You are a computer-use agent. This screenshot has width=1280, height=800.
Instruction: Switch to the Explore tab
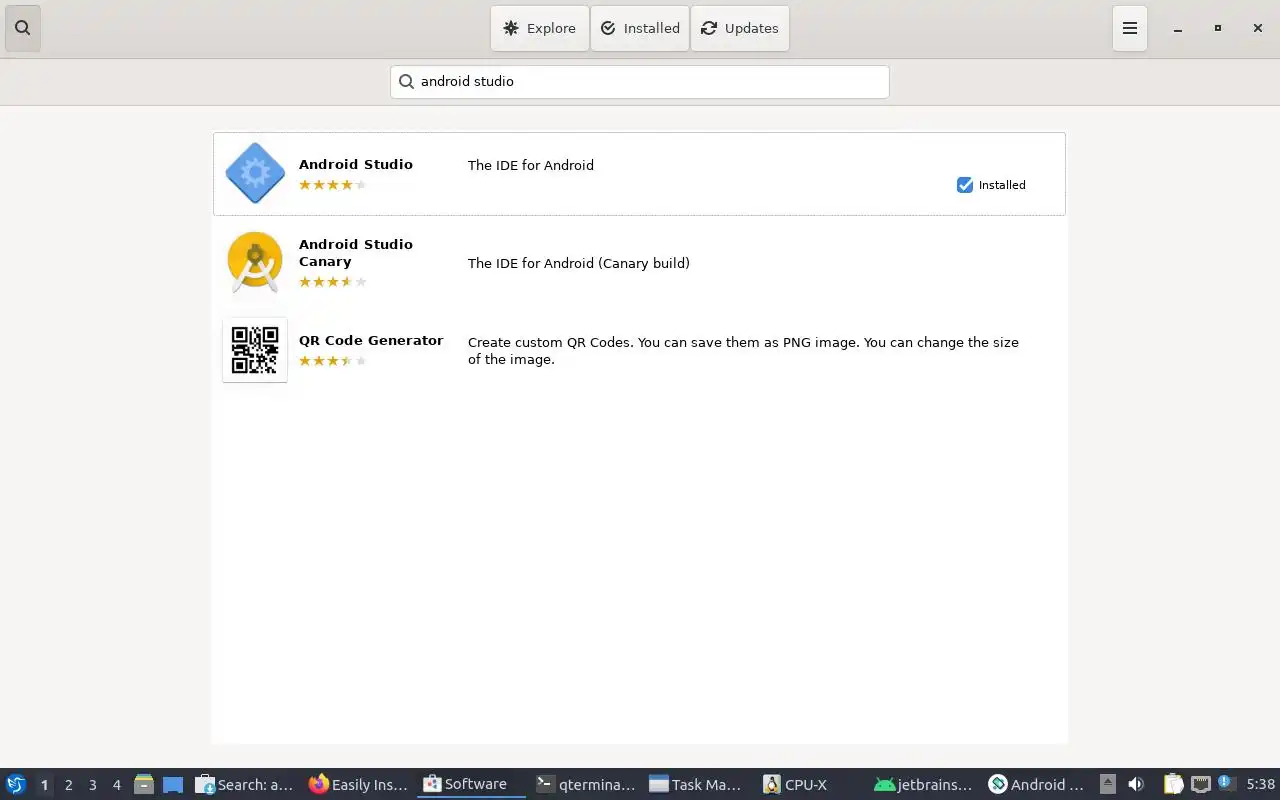pyautogui.click(x=540, y=28)
